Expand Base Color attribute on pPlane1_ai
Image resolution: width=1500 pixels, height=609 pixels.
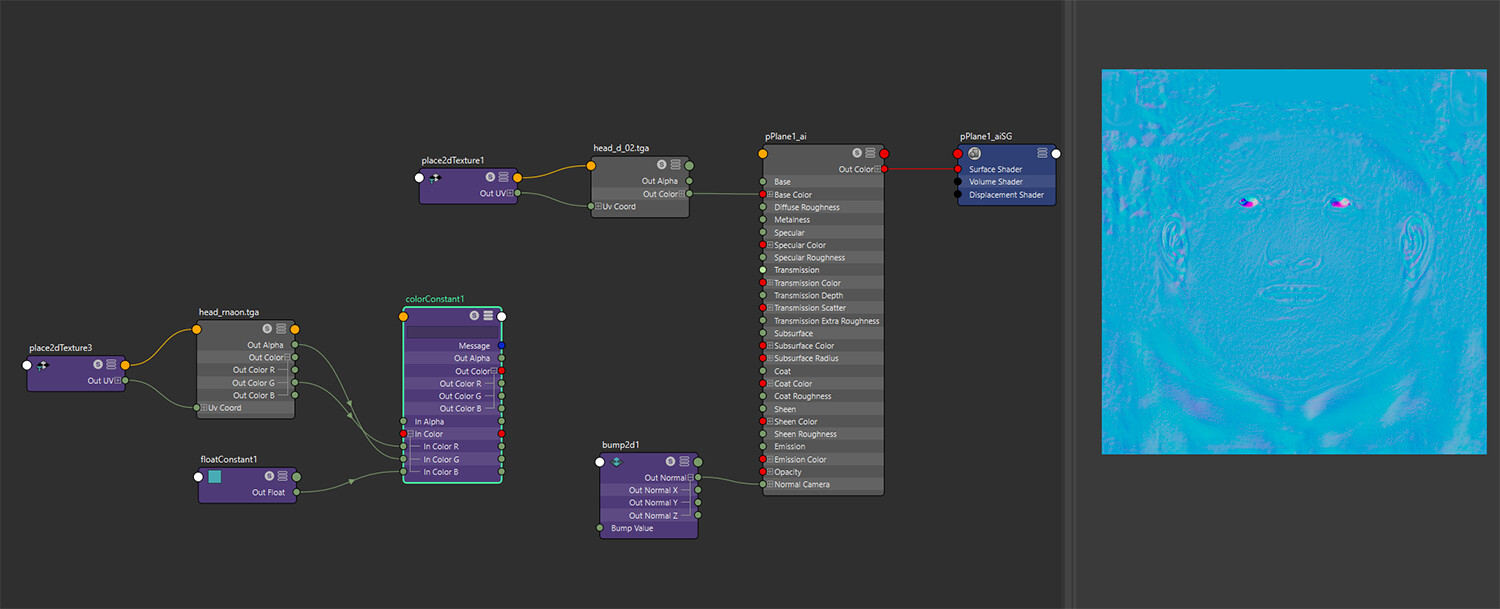point(769,195)
